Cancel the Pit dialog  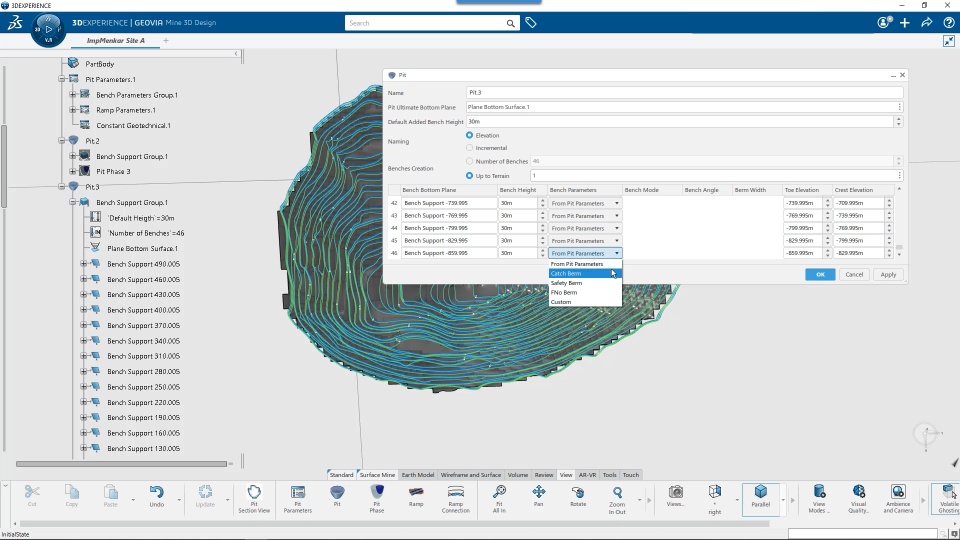pyautogui.click(x=854, y=275)
